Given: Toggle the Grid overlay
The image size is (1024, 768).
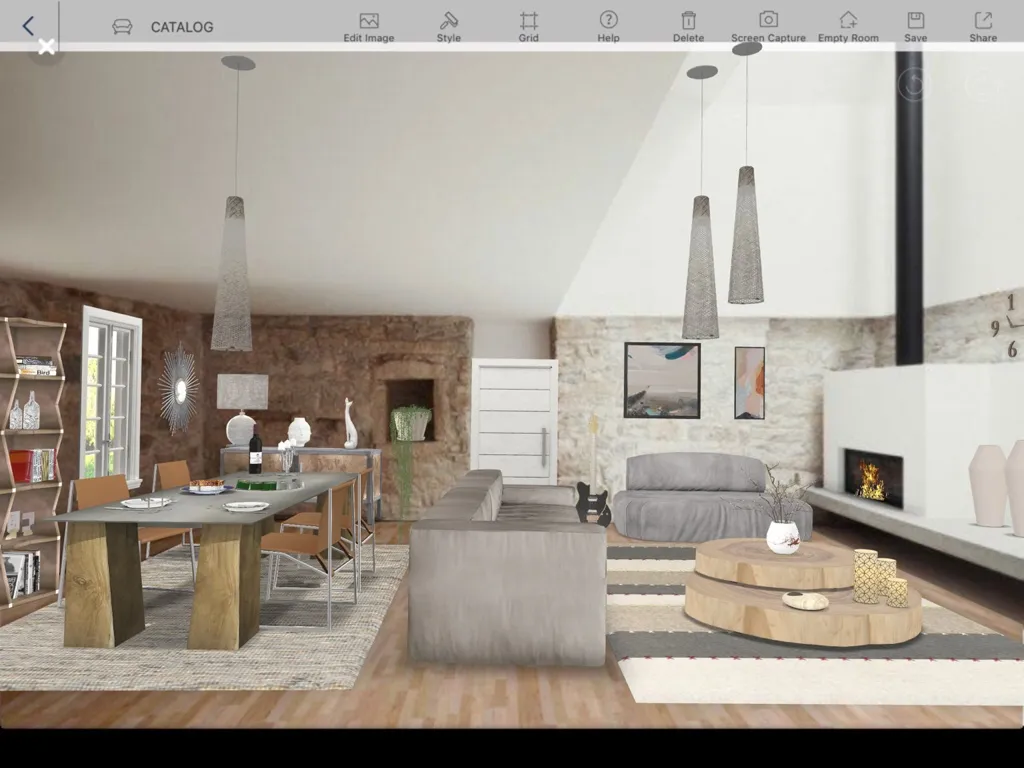Looking at the screenshot, I should [x=528, y=27].
